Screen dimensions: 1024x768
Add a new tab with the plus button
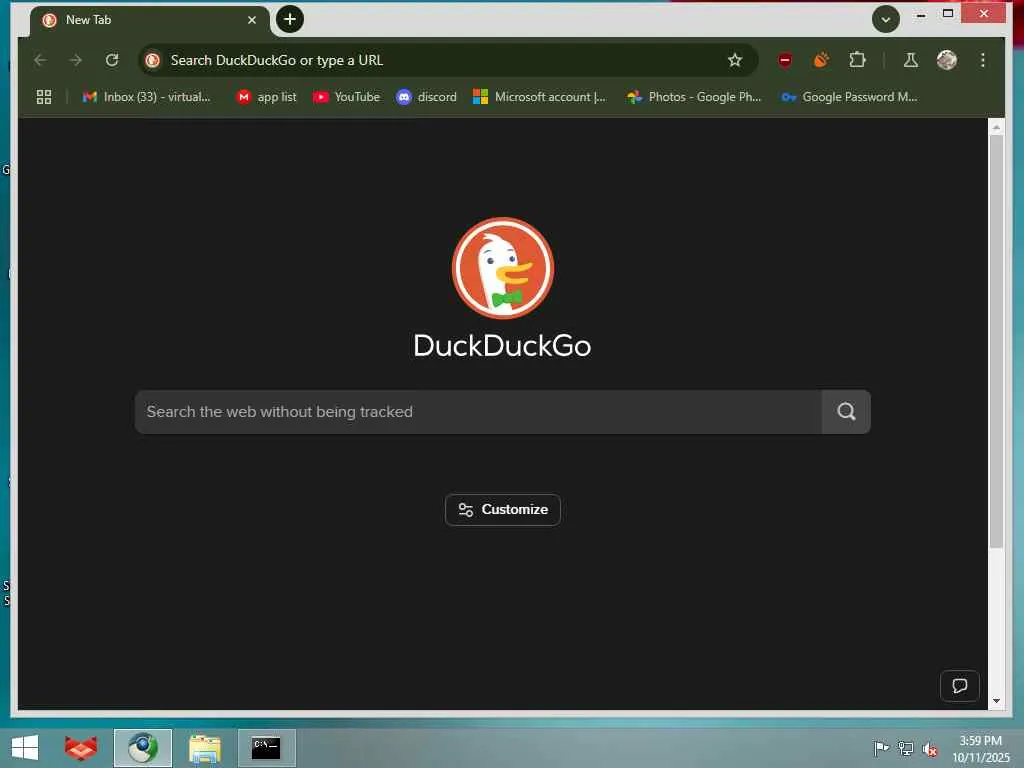(290, 19)
